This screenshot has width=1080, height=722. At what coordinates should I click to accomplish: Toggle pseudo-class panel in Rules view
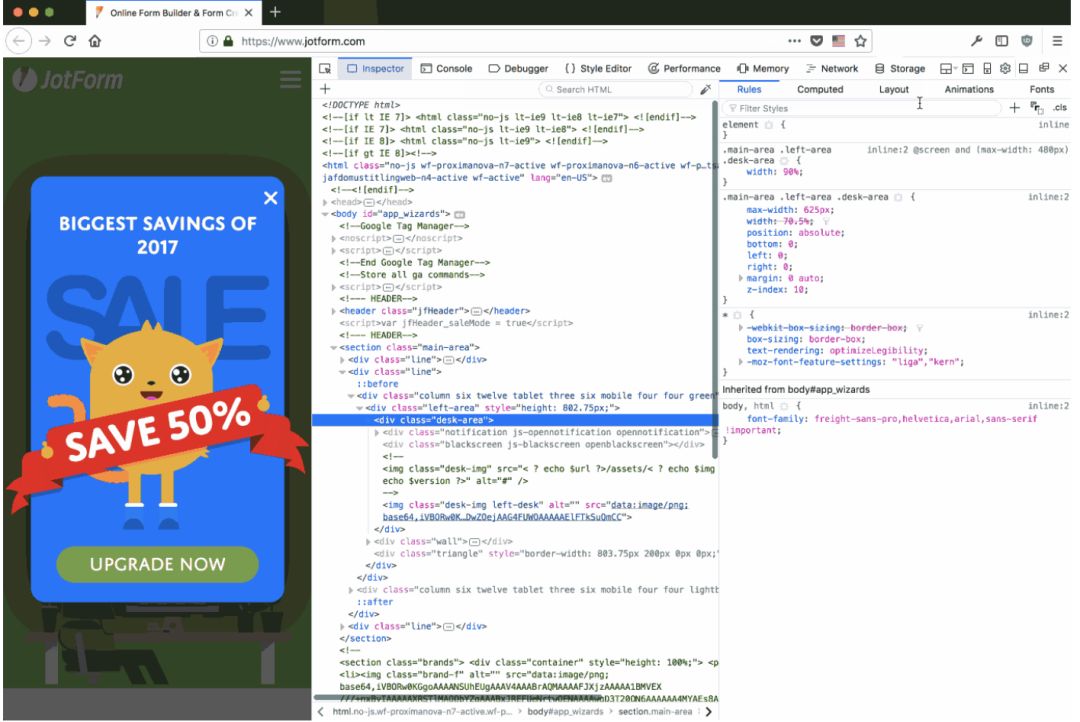pyautogui.click(x=1036, y=107)
